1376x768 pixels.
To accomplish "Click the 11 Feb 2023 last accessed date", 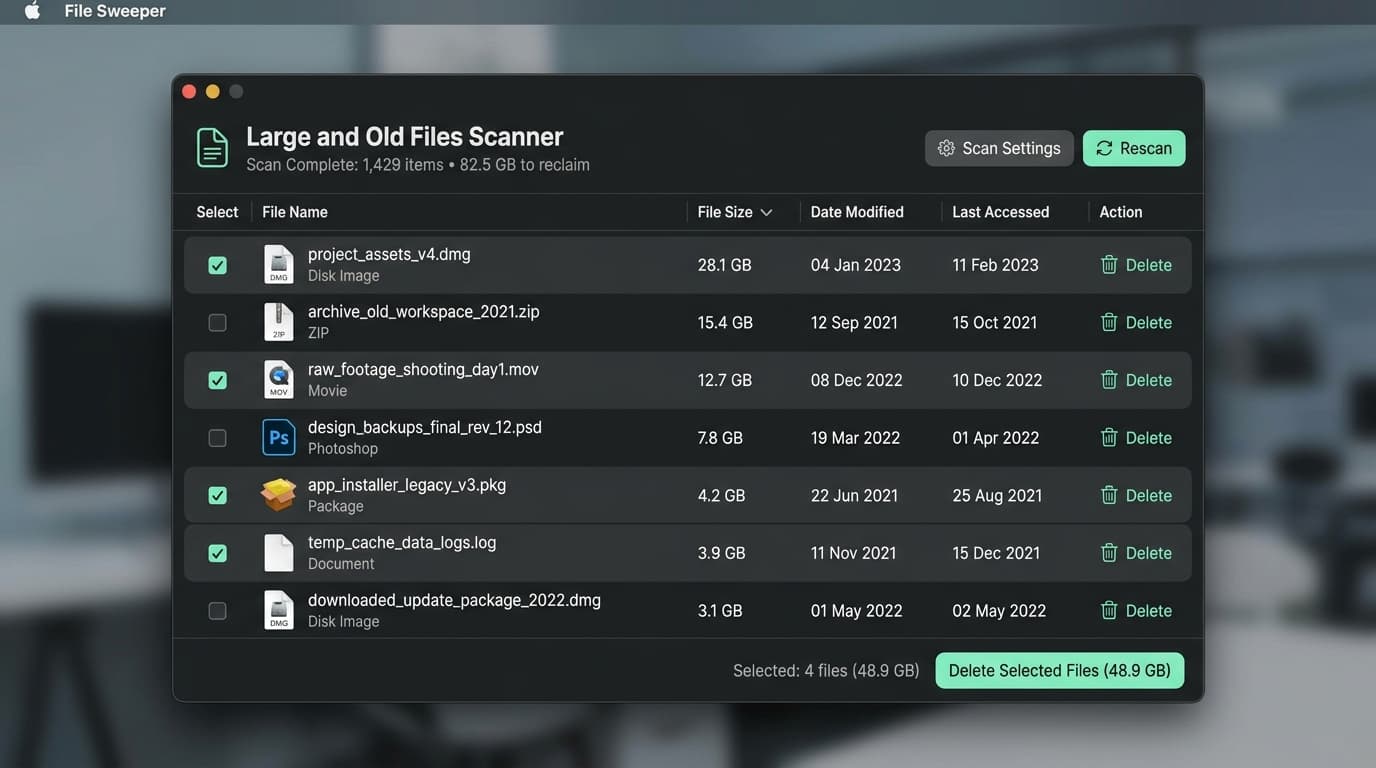I will [995, 265].
